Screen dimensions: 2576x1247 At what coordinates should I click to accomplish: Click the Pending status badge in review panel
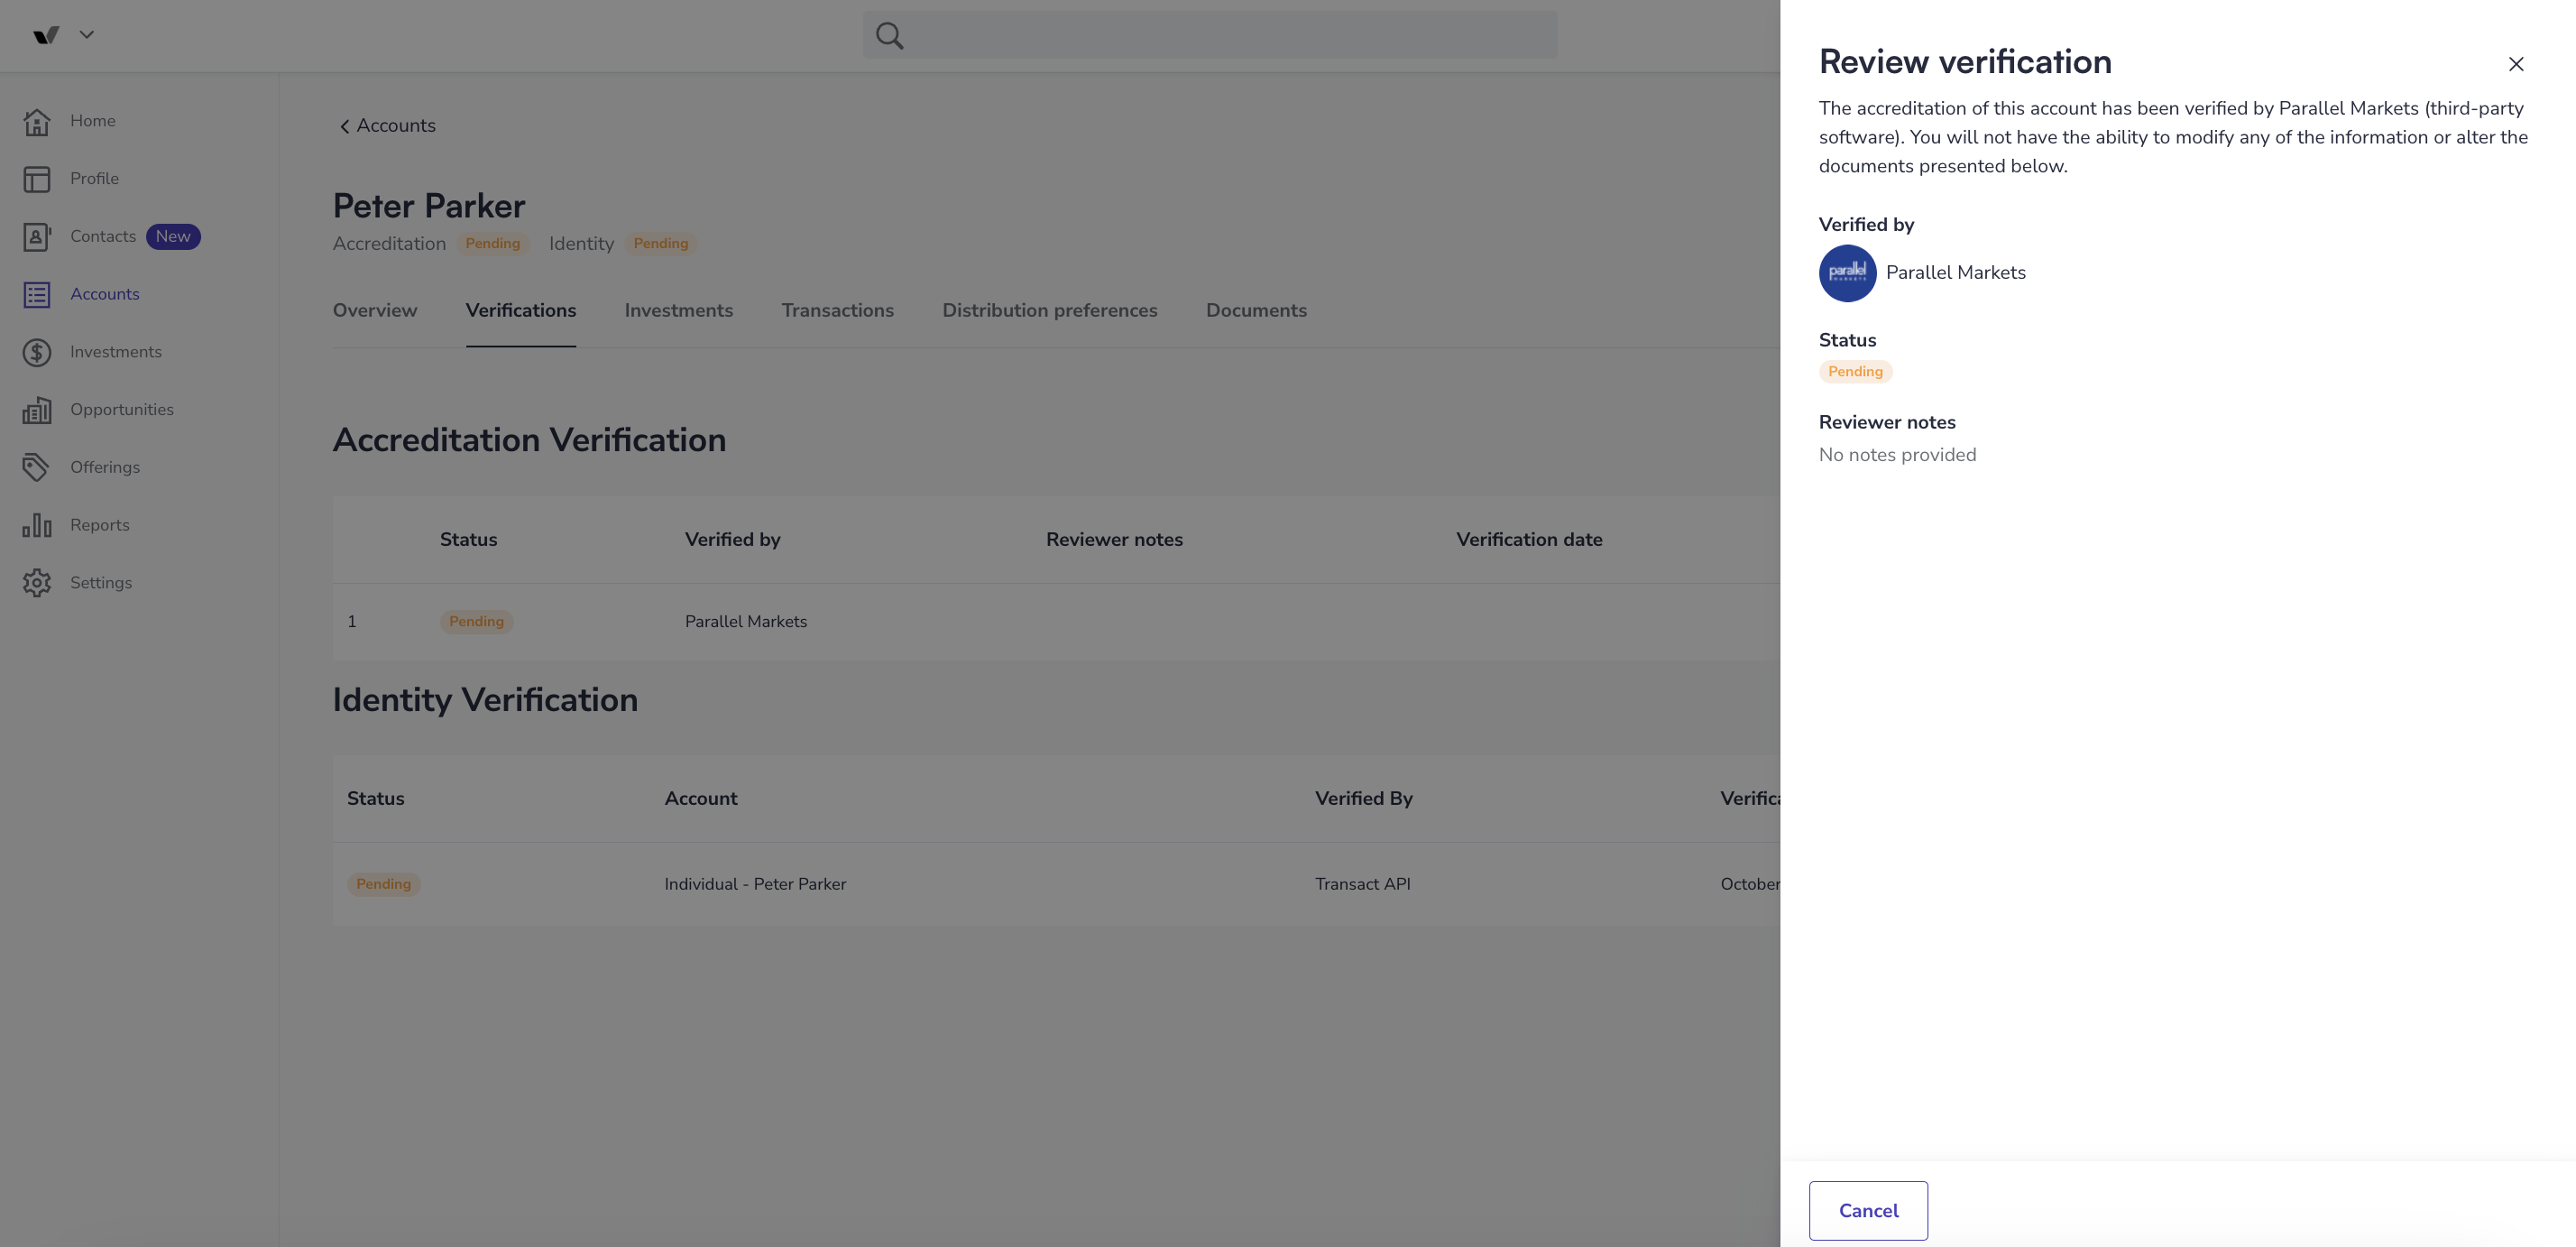(x=1855, y=372)
